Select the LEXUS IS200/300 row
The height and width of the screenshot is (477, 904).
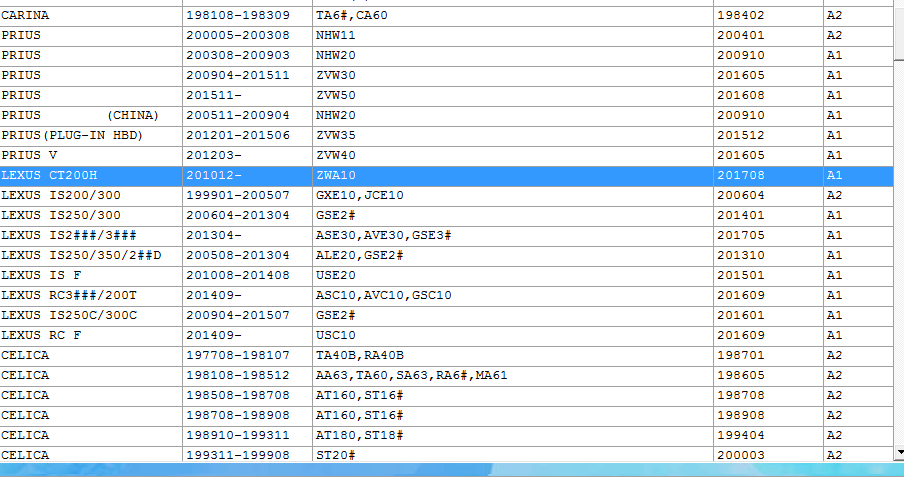[x=447, y=196]
